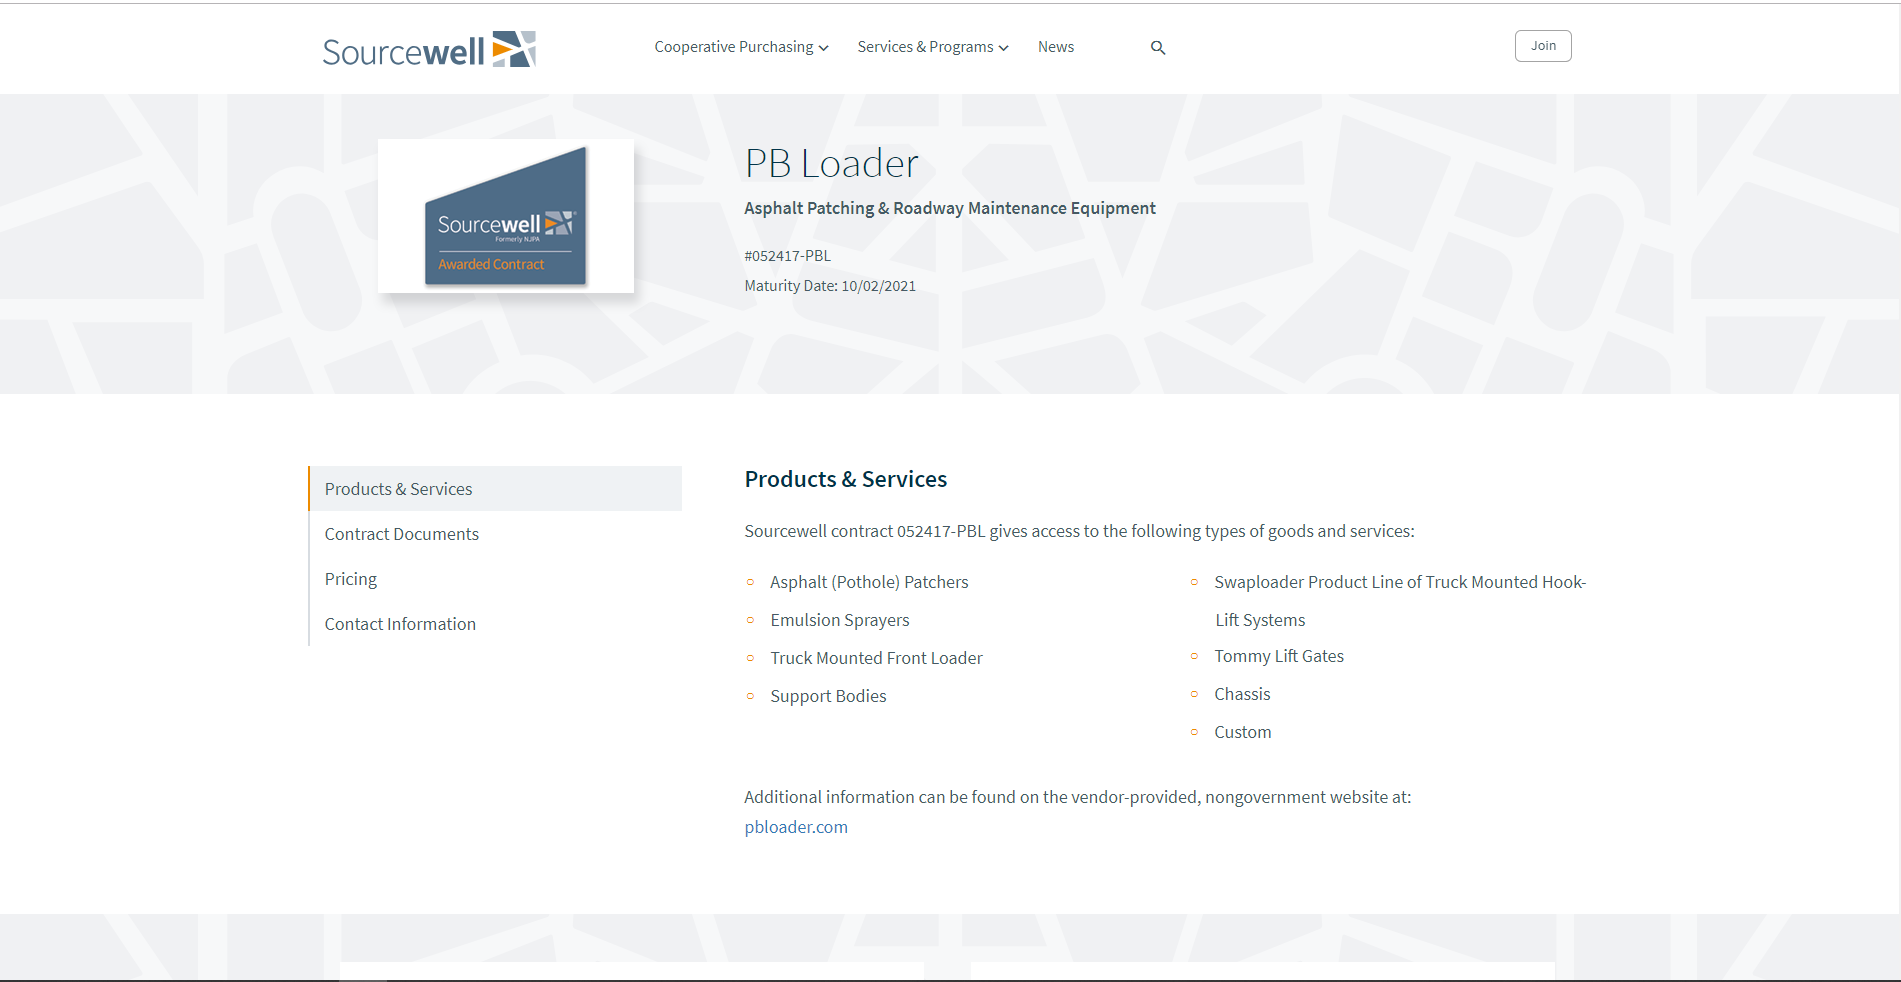Click the Products & Services section heading
The height and width of the screenshot is (982, 1901).
click(845, 479)
